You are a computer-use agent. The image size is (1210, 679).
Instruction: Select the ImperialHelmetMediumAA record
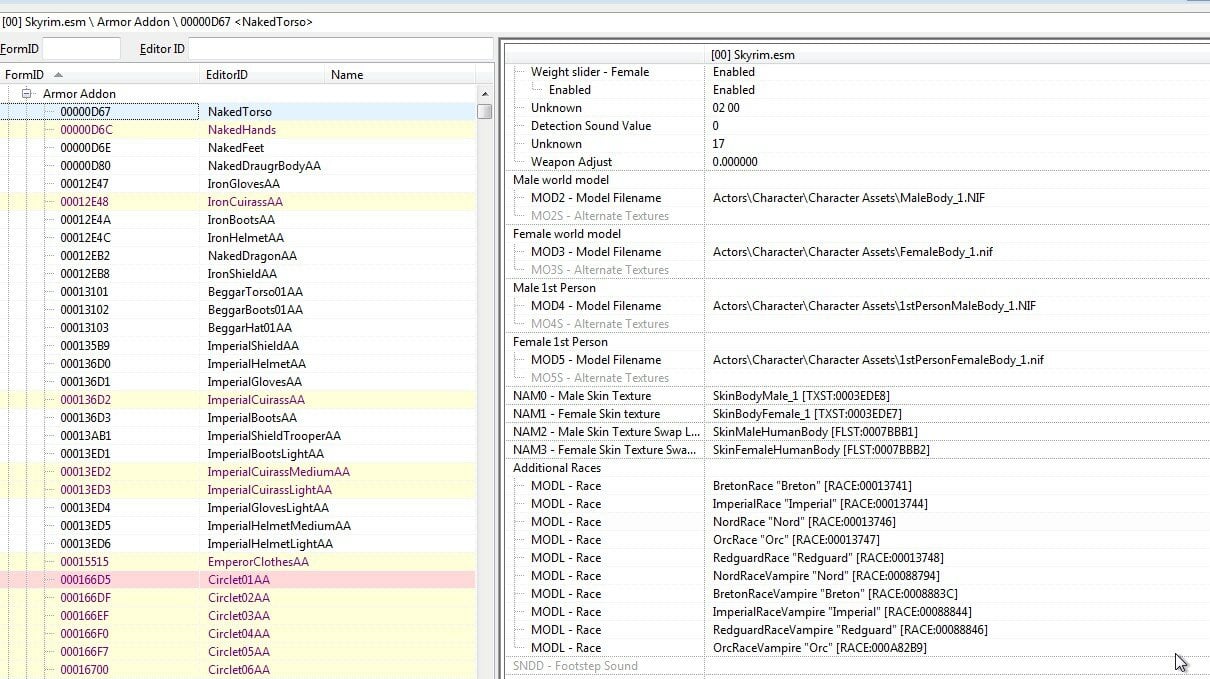238,526
